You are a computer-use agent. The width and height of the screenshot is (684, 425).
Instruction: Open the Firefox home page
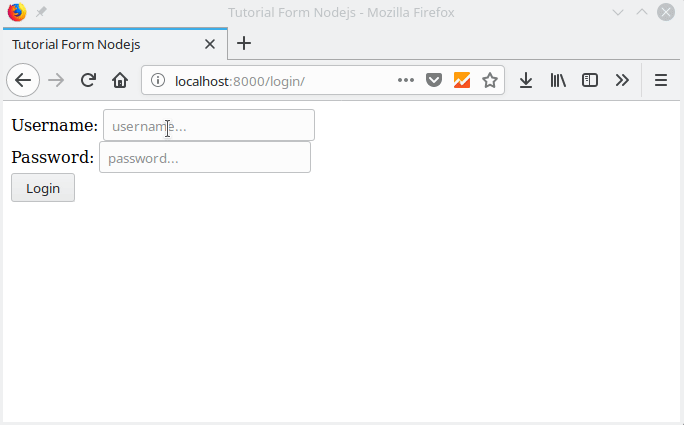(120, 80)
